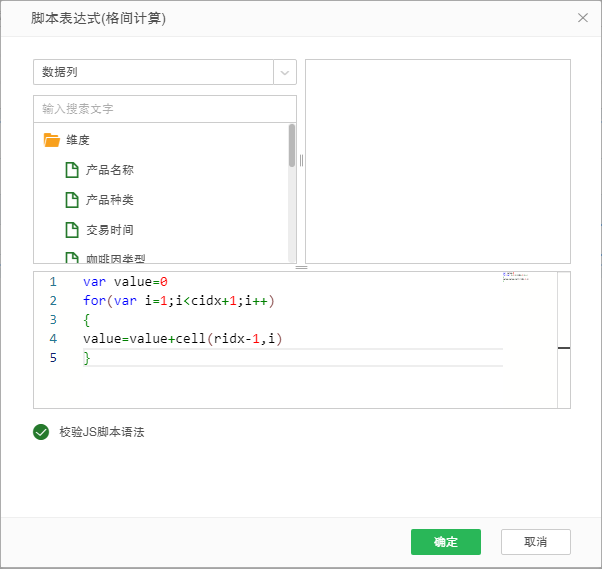Image resolution: width=602 pixels, height=569 pixels.
Task: Click the 数据列 combo box field
Action: point(153,72)
